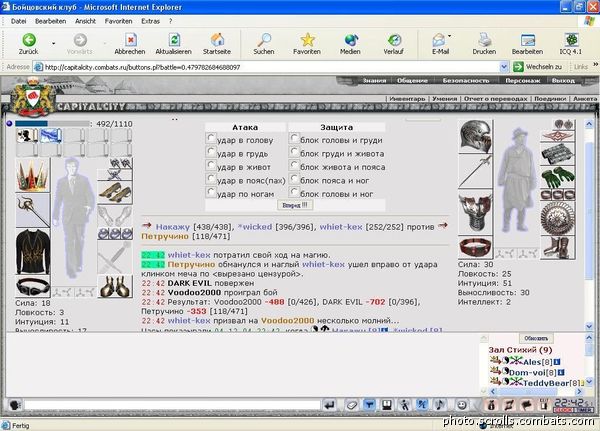Screen dimensions: 600x431
Task: Open the Инвентарь link
Action: (x=407, y=99)
